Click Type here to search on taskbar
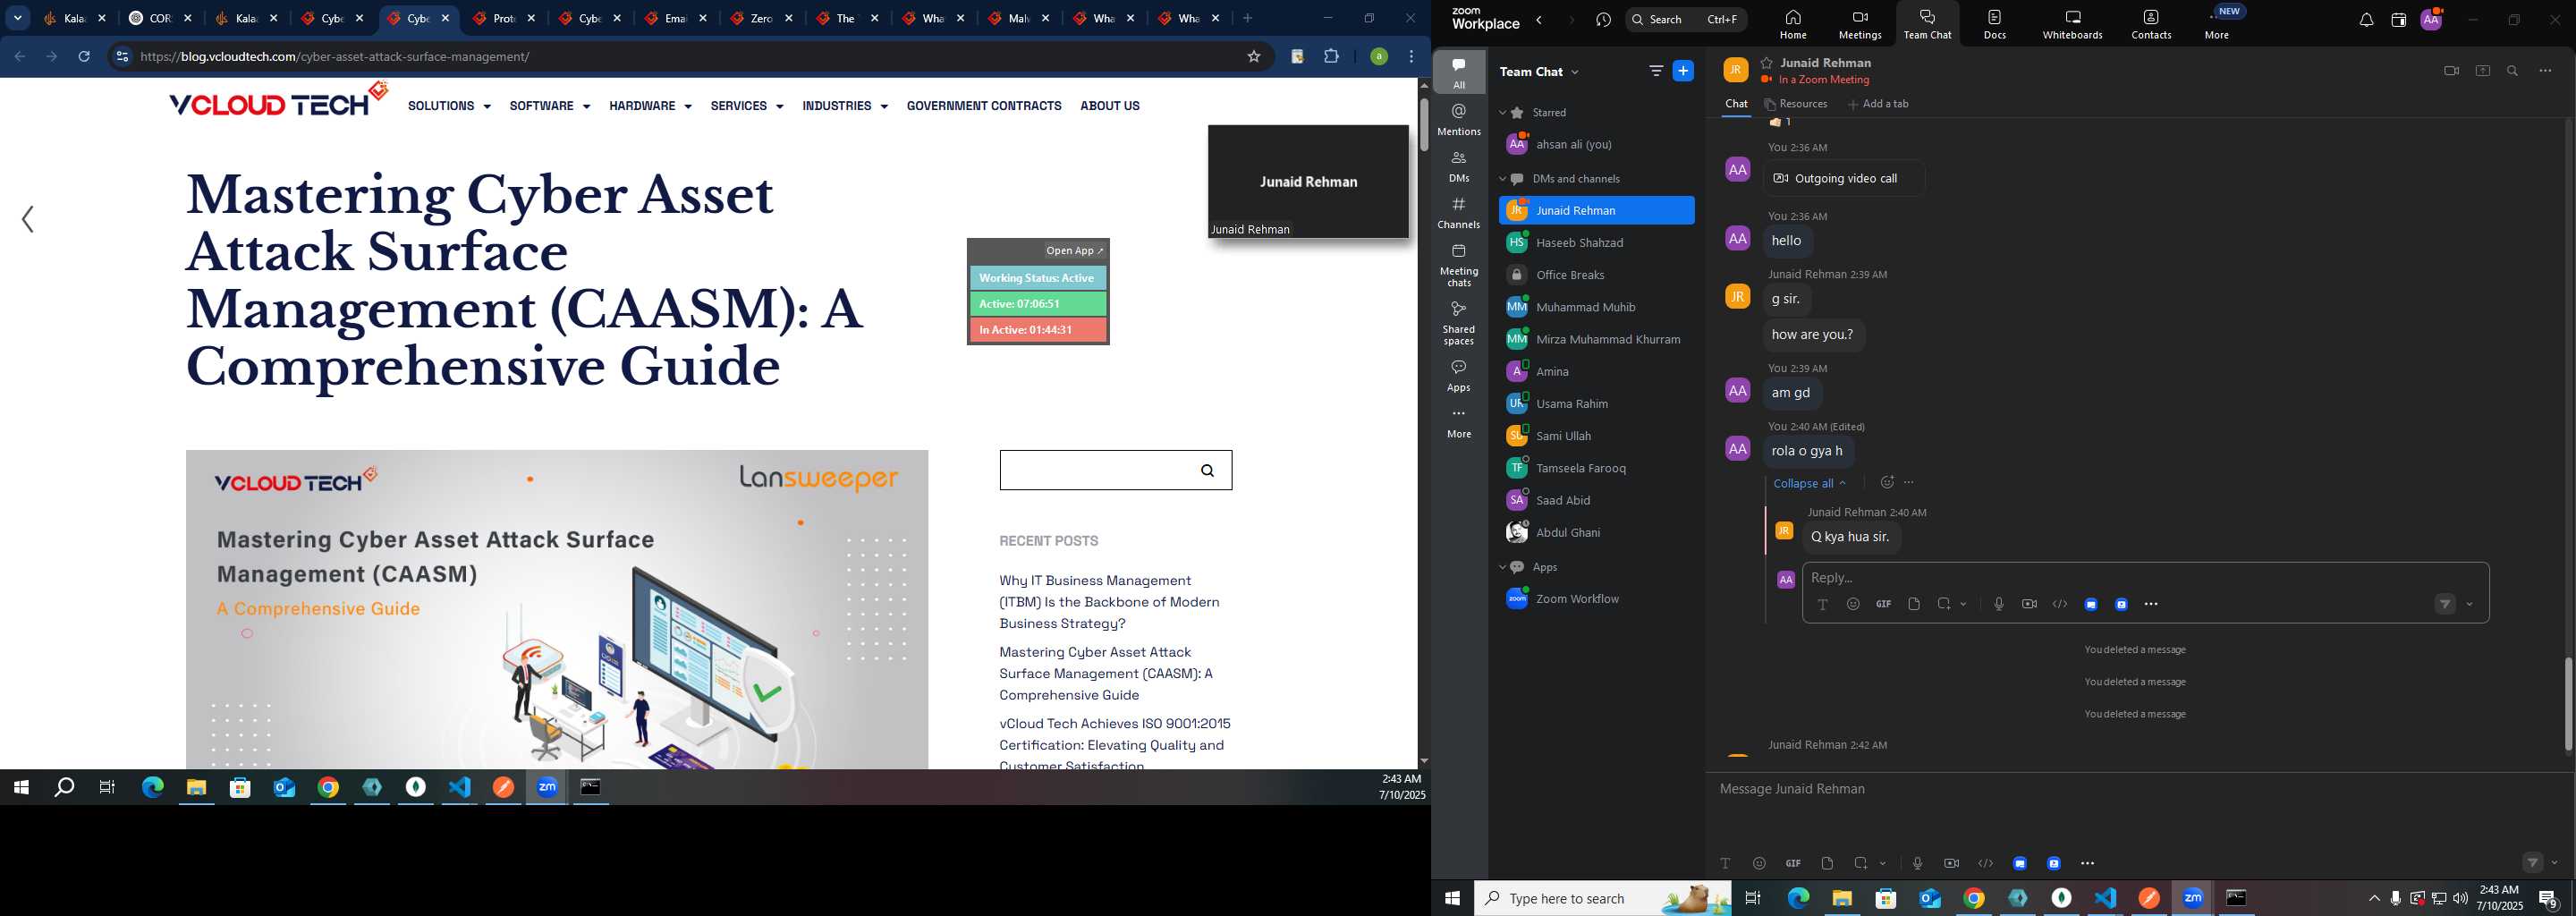 pyautogui.click(x=1602, y=898)
